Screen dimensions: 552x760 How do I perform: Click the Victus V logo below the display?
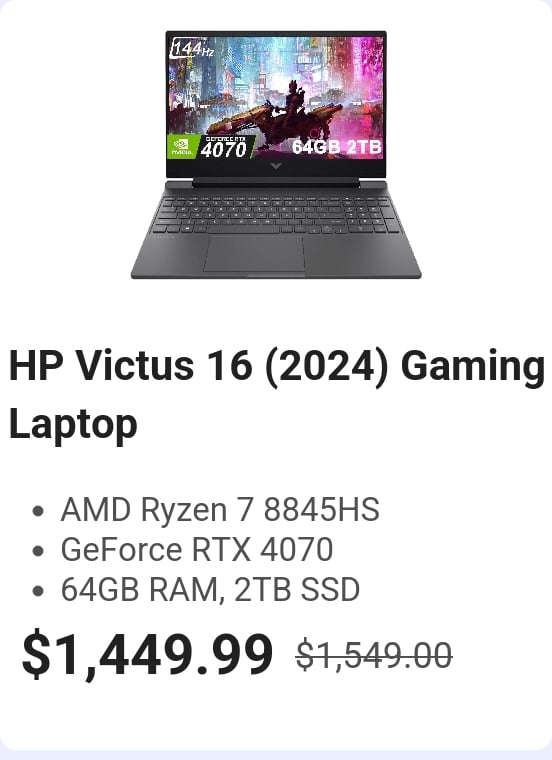point(276,167)
